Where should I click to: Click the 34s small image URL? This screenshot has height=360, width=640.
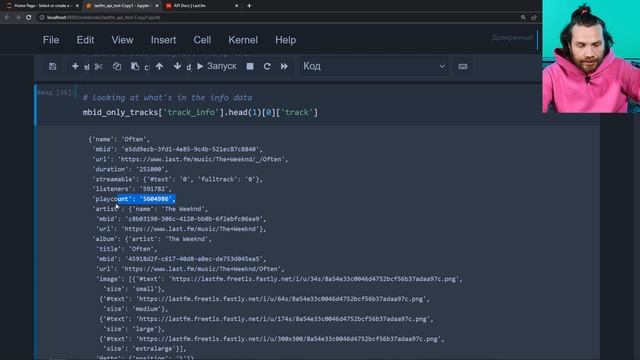[x=314, y=279]
